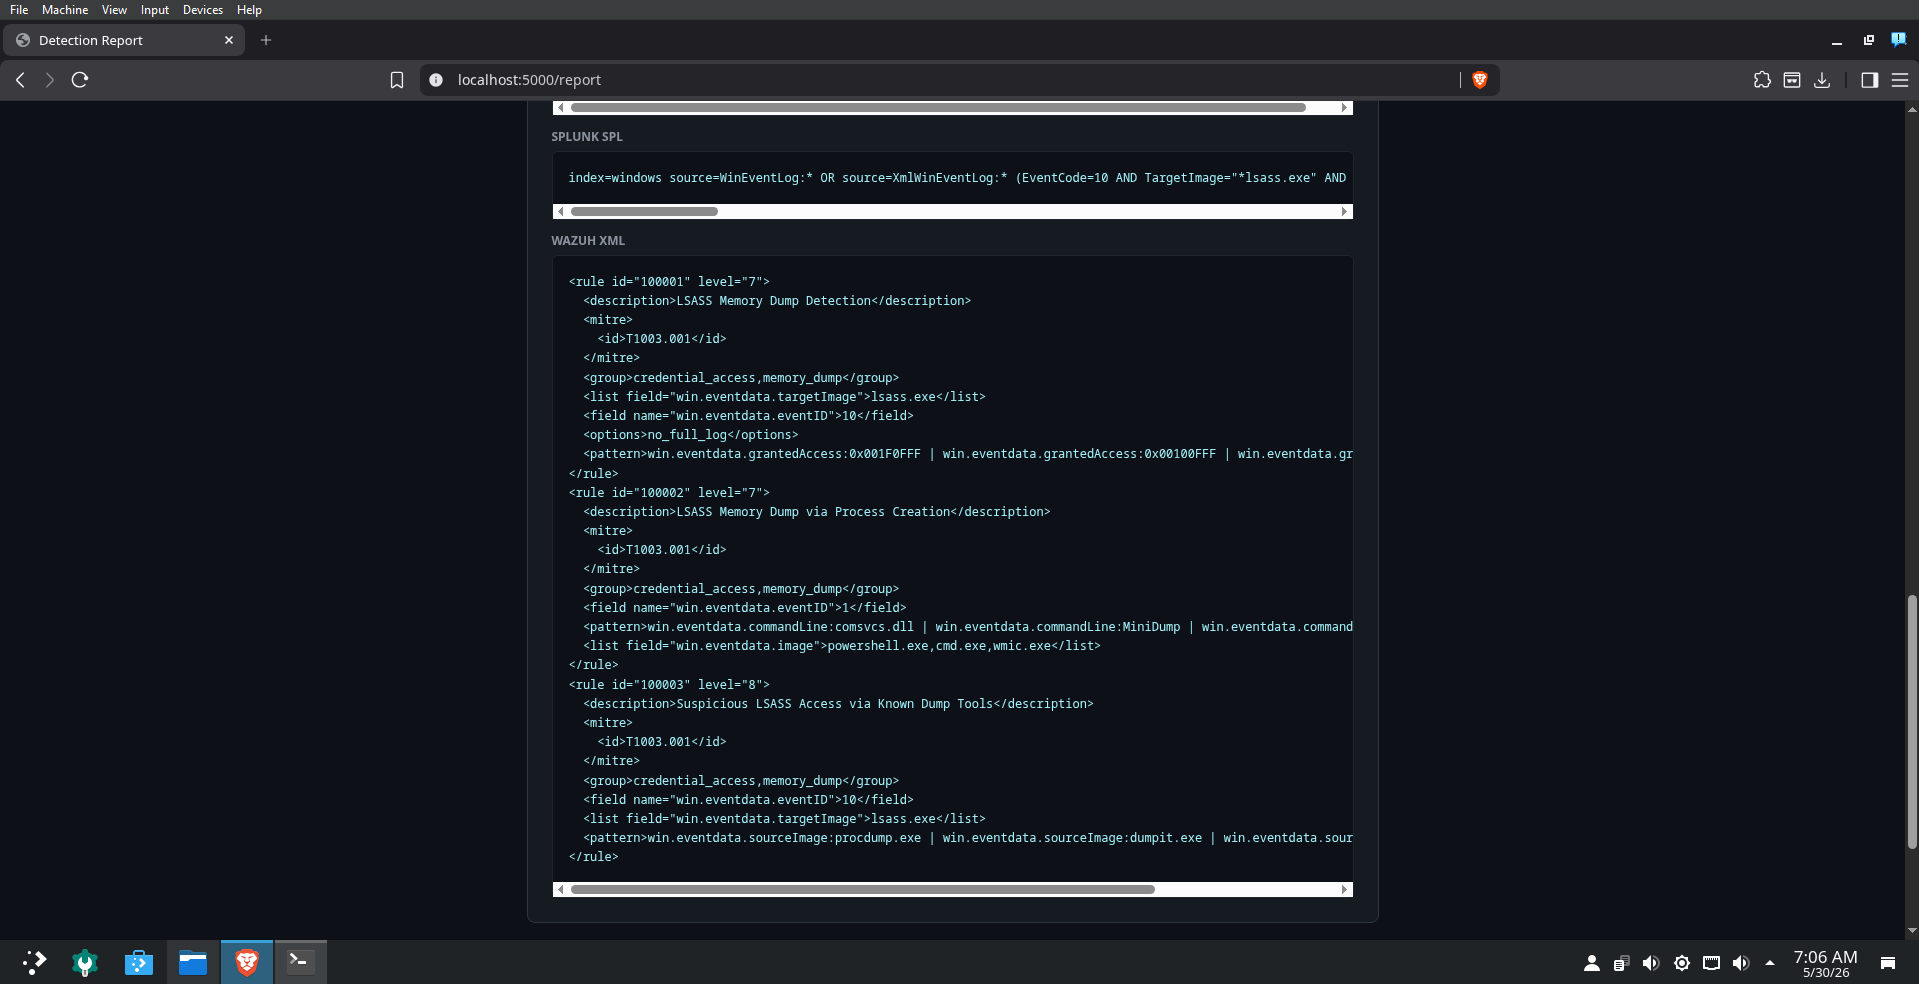This screenshot has height=984, width=1919.
Task: Click the Wazuh XML horizontal scrollbar thumb
Action: tap(862, 889)
